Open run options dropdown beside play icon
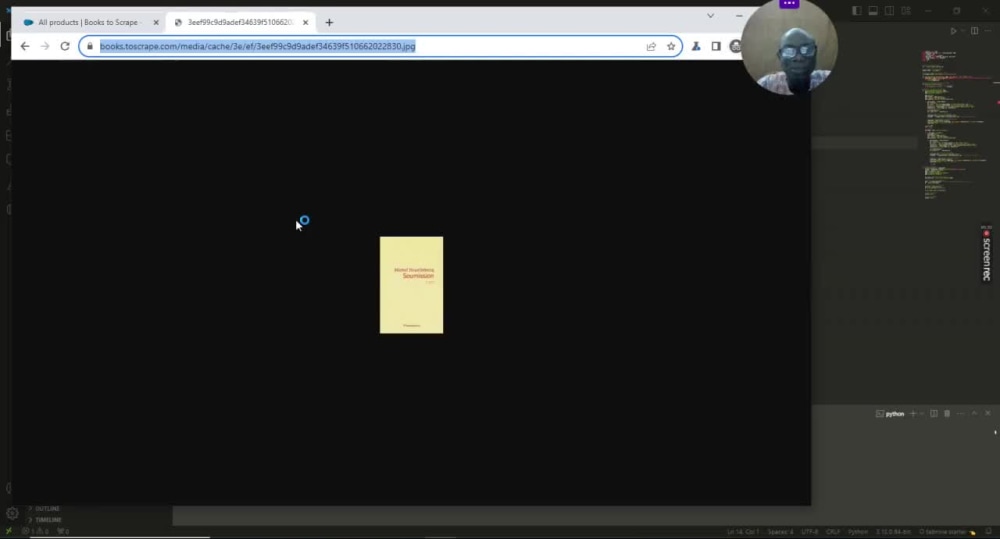The image size is (1000, 539). pyautogui.click(x=962, y=31)
